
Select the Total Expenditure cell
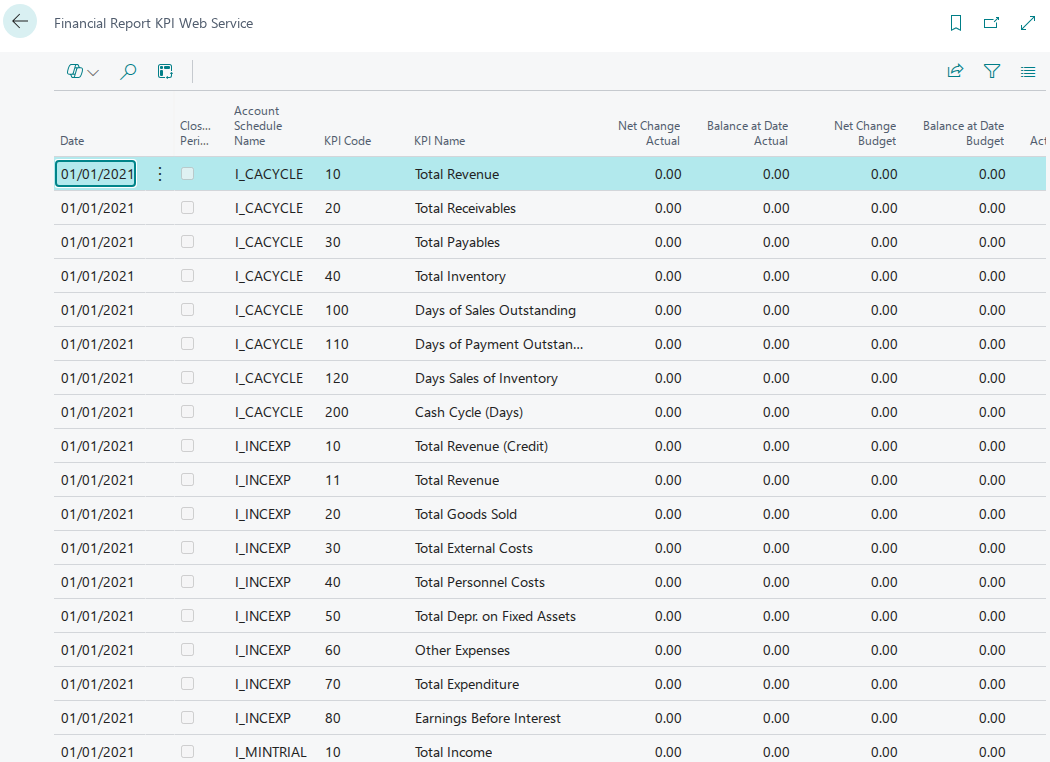467,684
